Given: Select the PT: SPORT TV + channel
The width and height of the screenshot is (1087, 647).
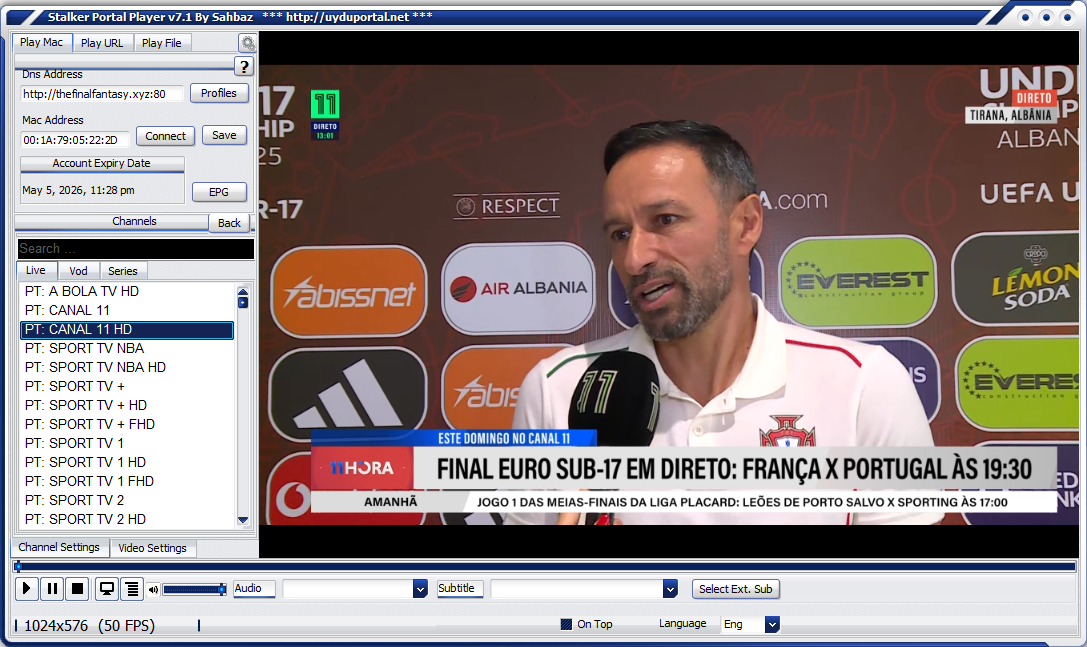Looking at the screenshot, I should 127,386.
